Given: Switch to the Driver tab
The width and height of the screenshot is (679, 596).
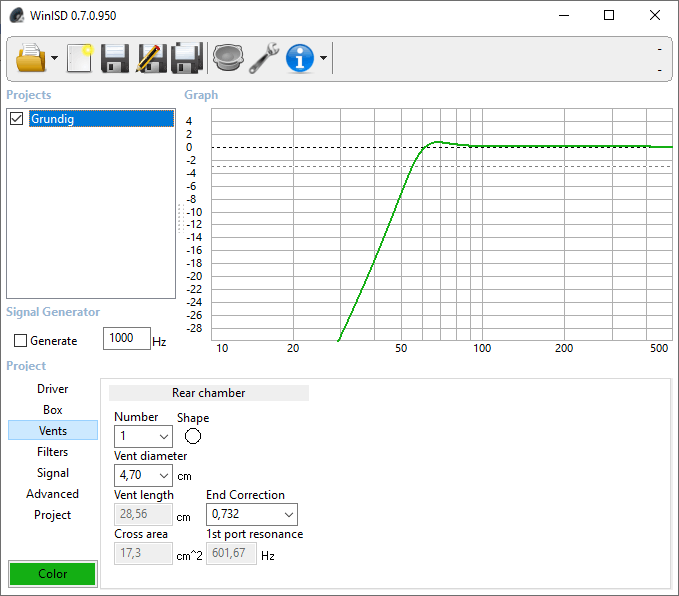Looking at the screenshot, I should [53, 389].
